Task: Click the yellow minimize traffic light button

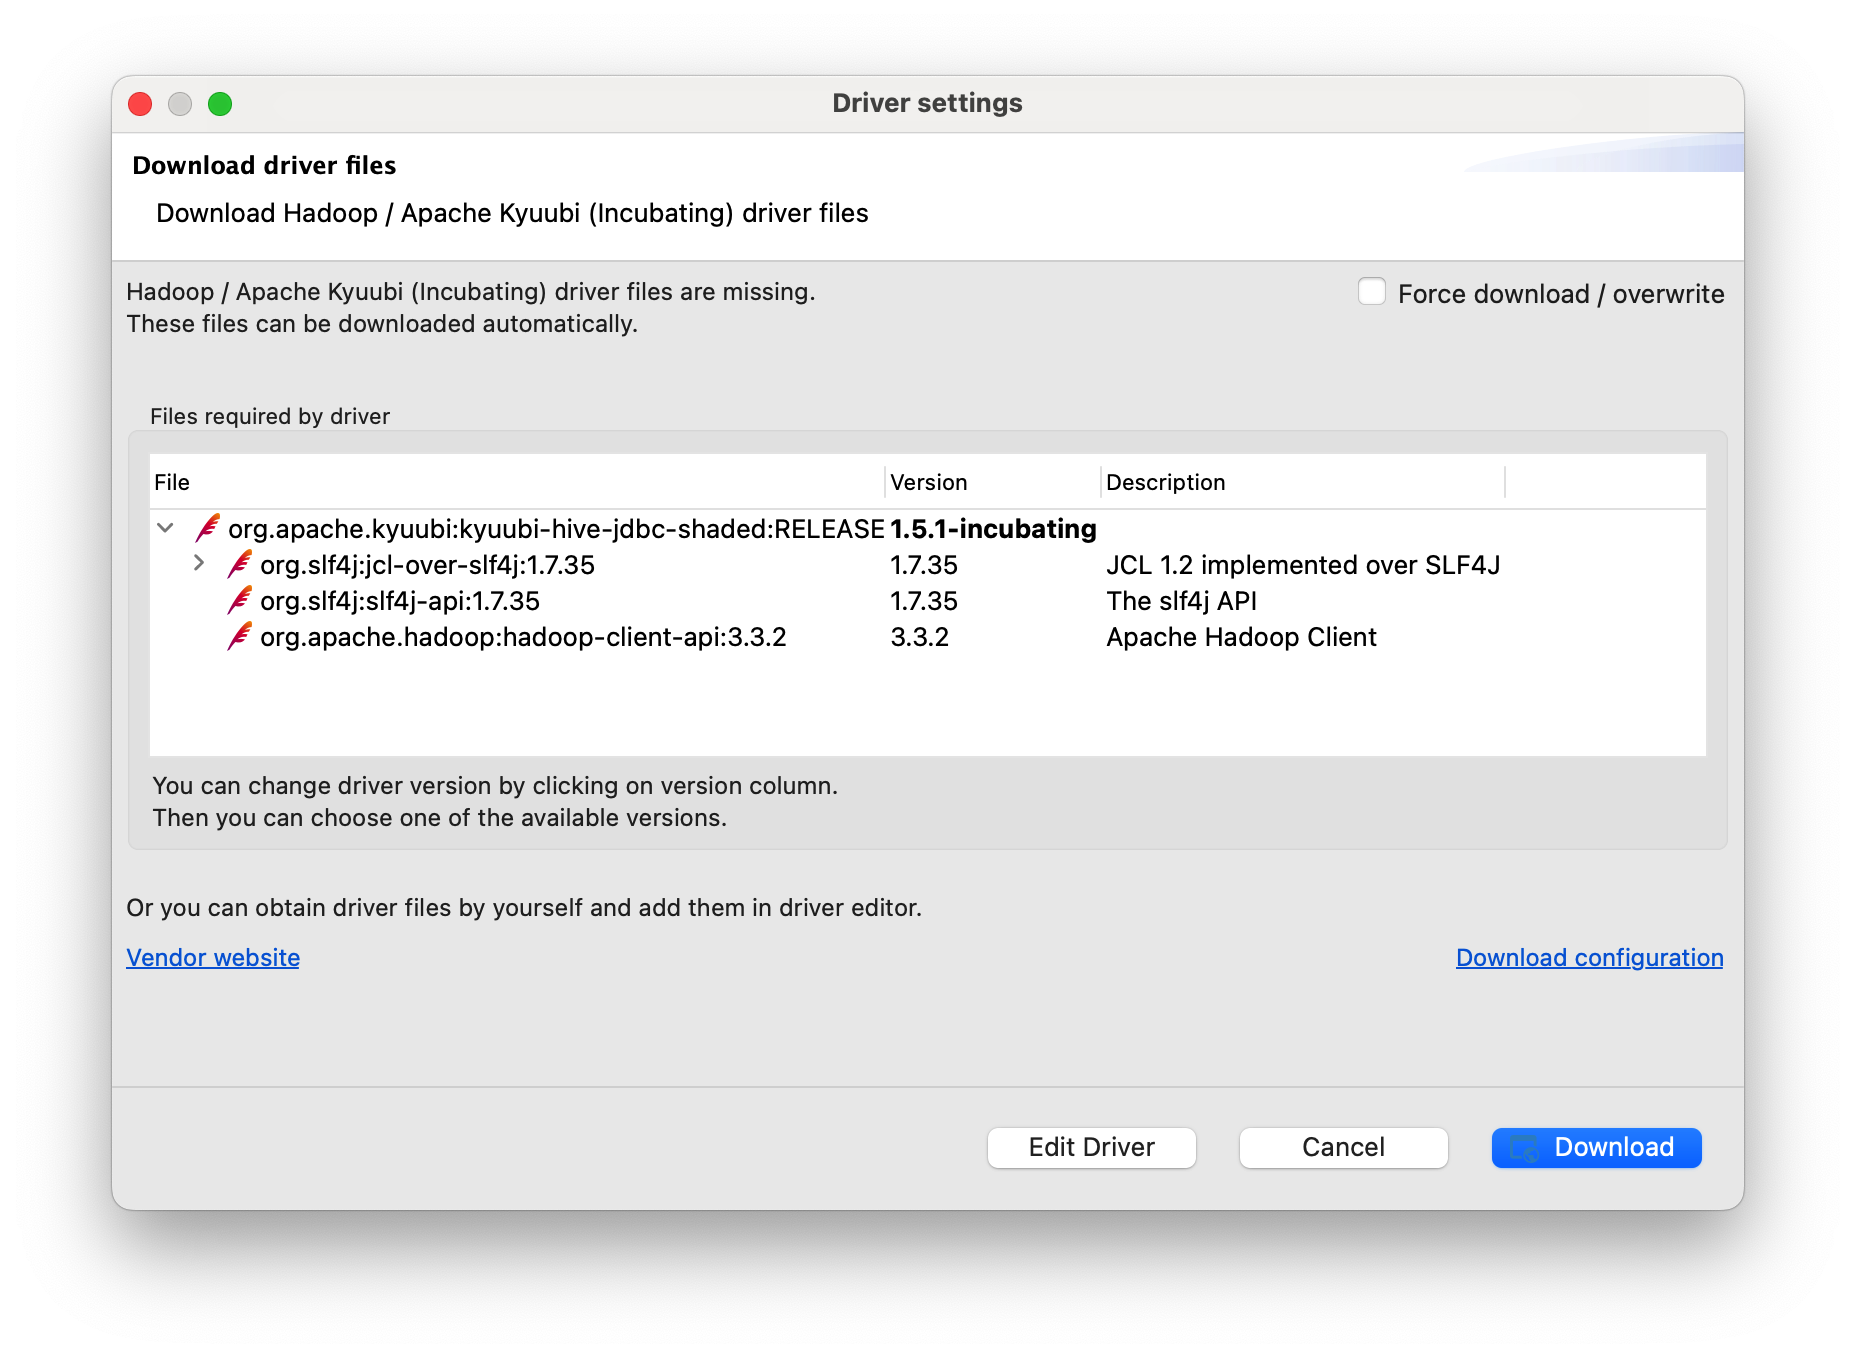Action: [x=180, y=103]
